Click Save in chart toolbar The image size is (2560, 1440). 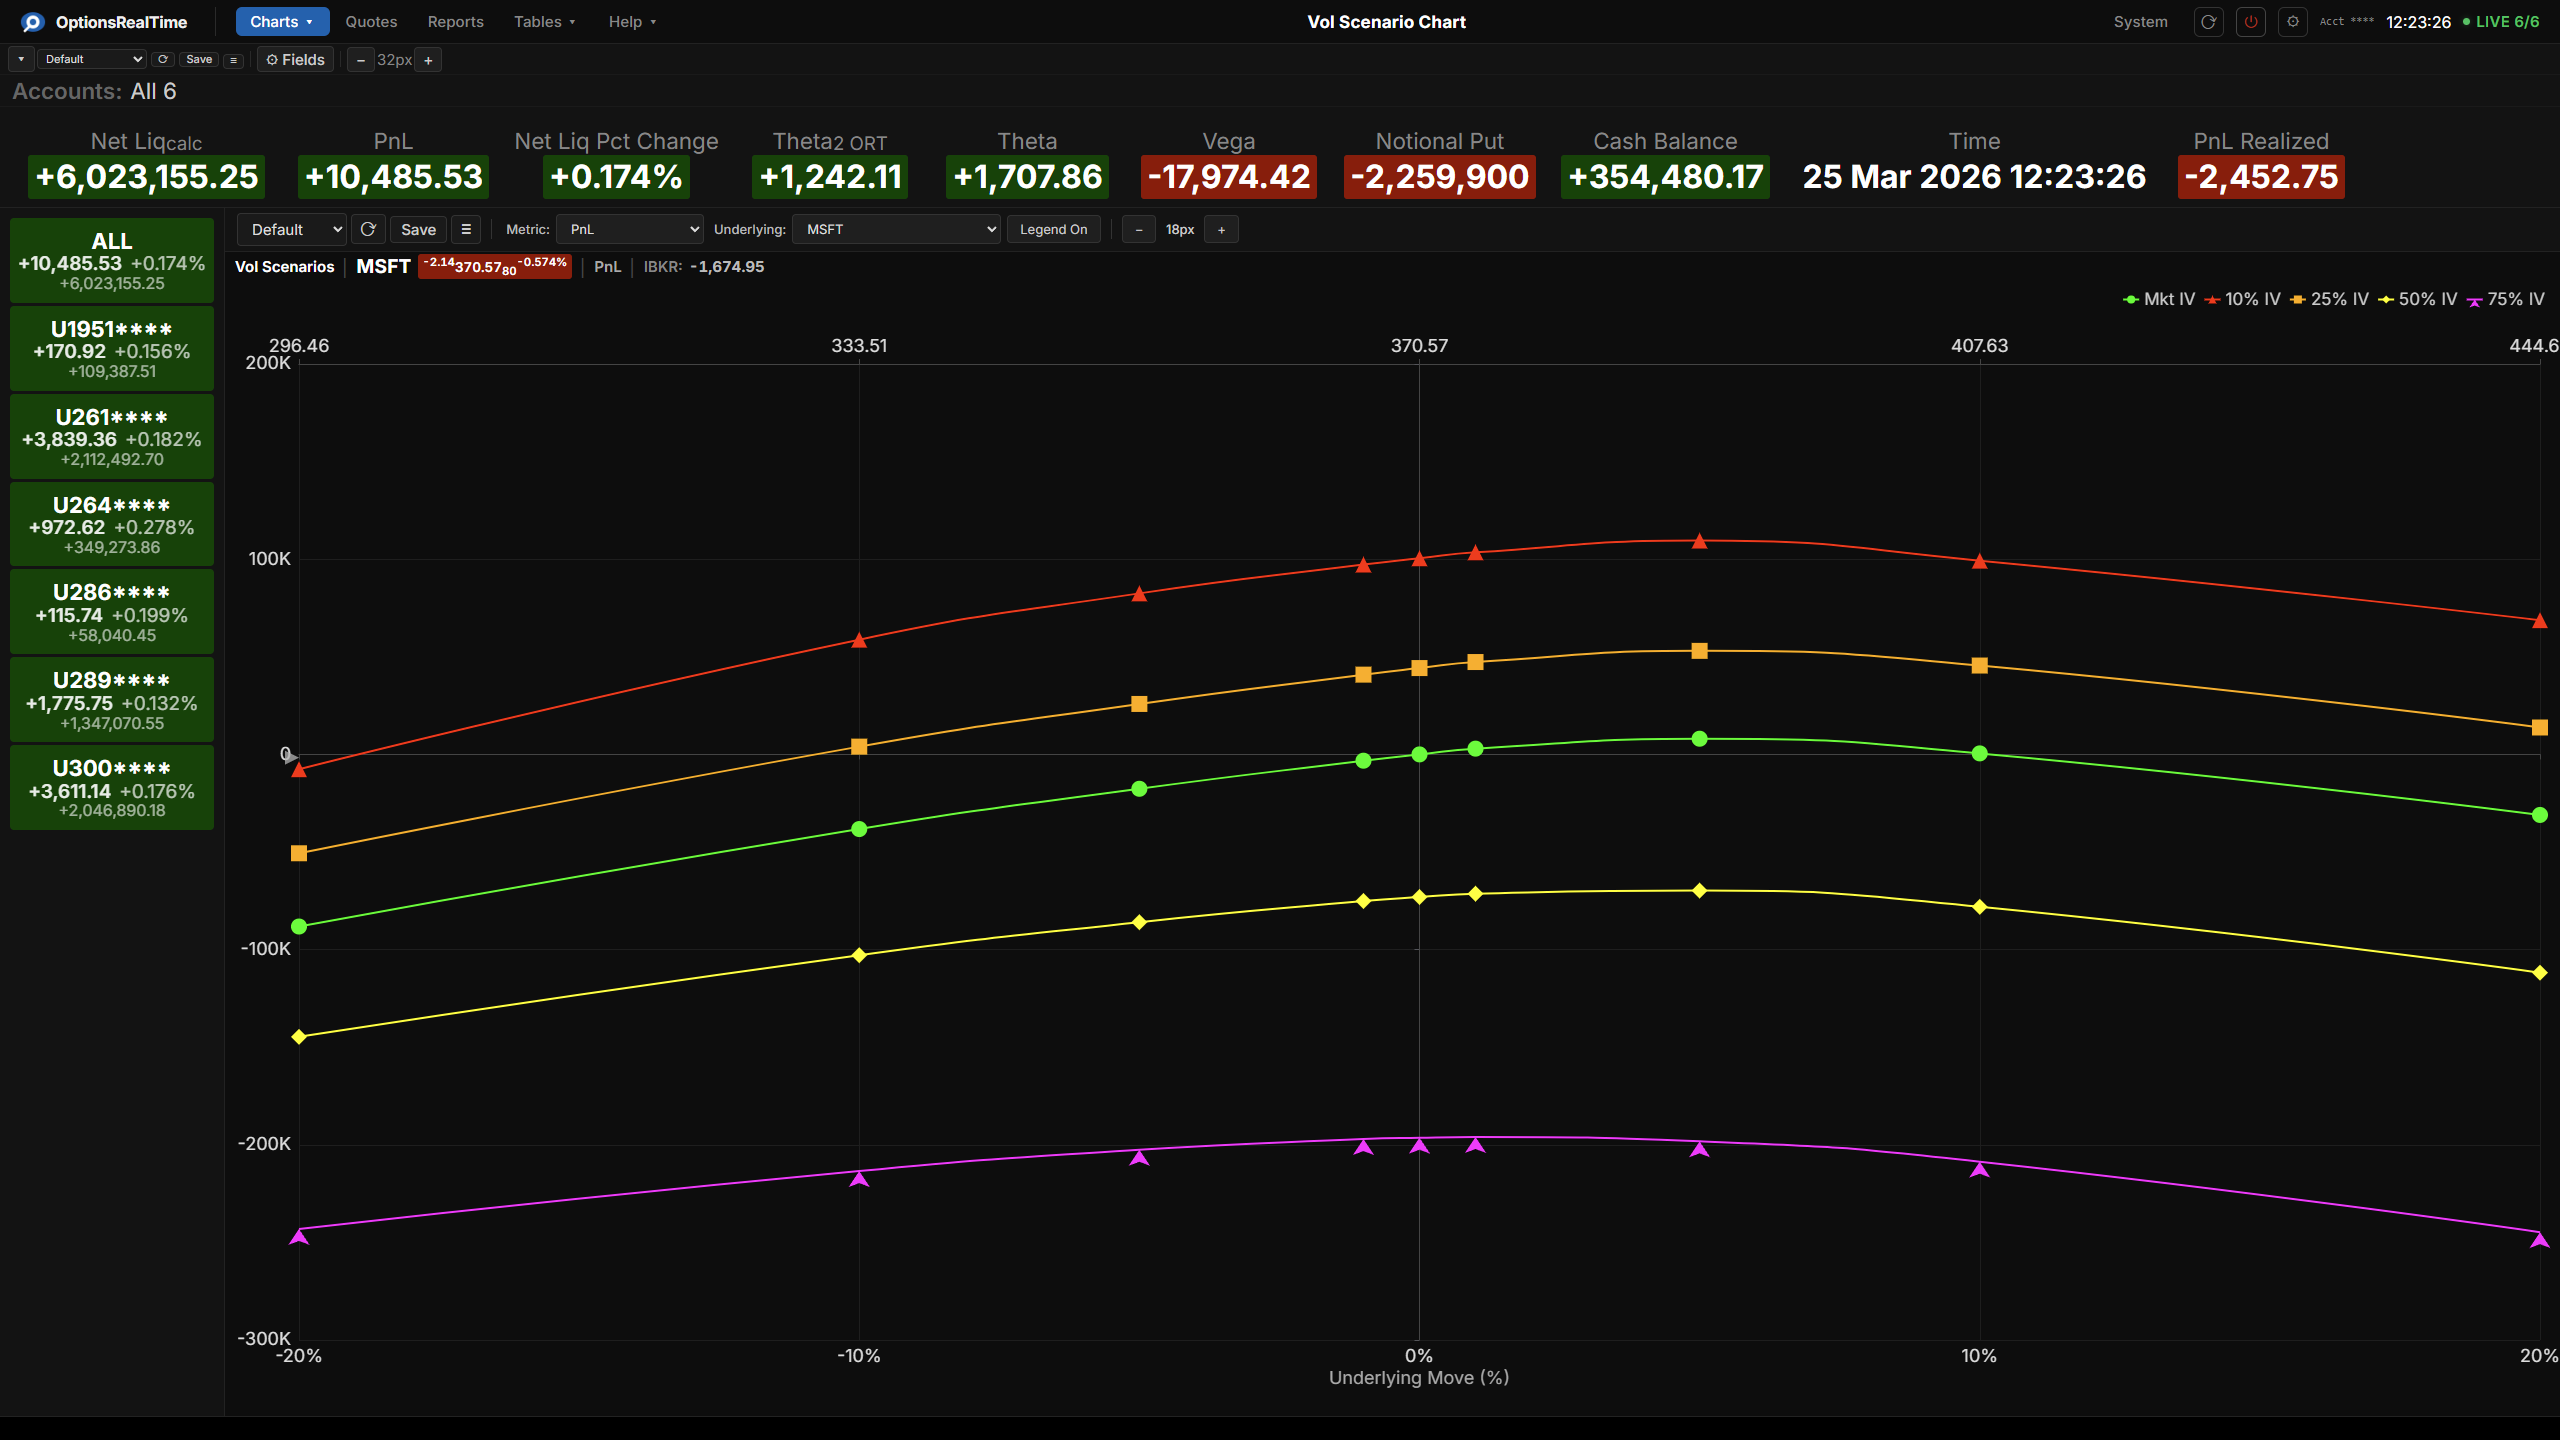[x=418, y=229]
